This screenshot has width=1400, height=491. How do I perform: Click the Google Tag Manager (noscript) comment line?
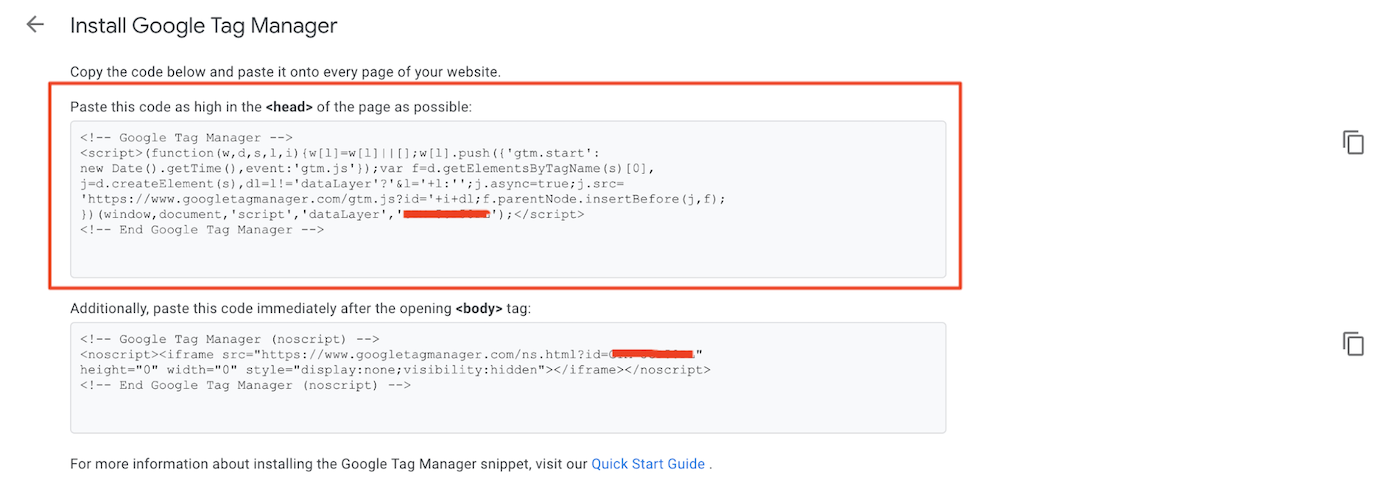tap(230, 339)
